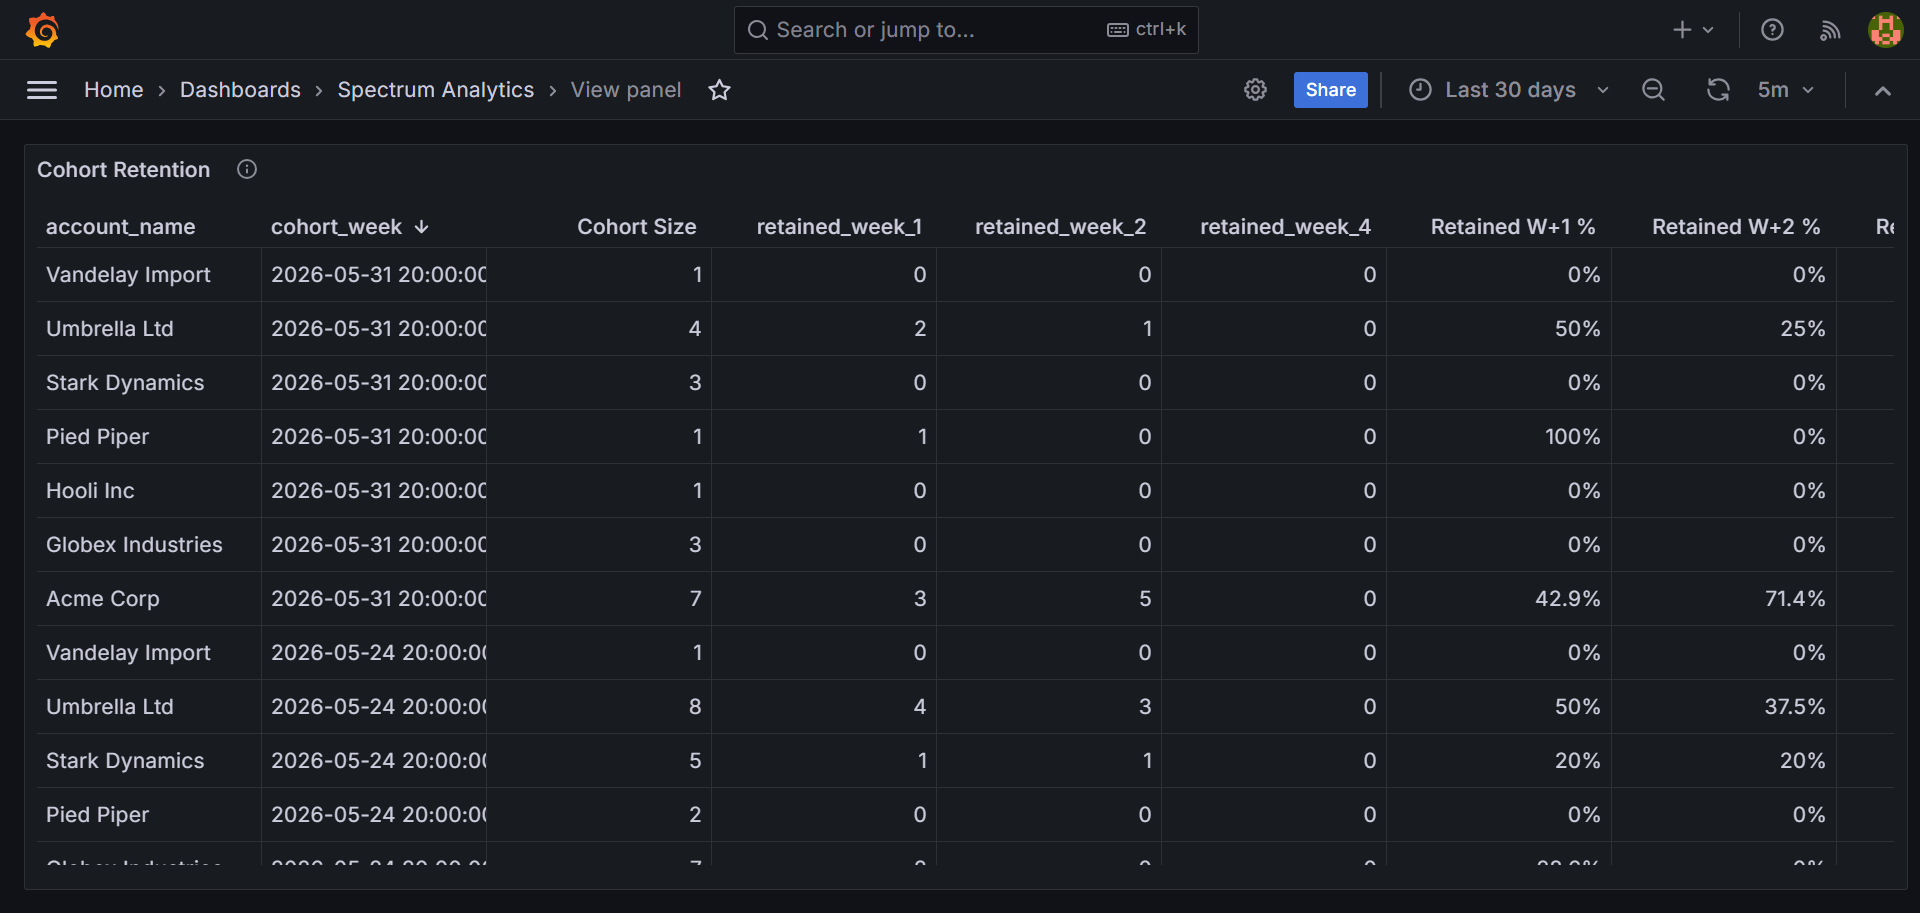Click retained_week_2 value 5 for Acme Corp
This screenshot has height=913, width=1920.
[x=1145, y=599]
